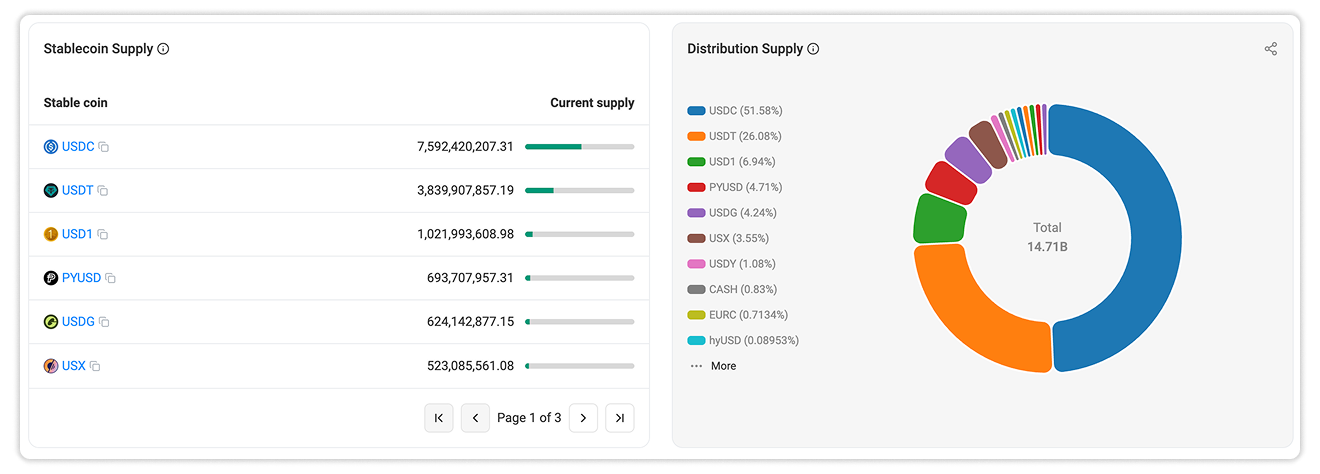Copy the USX token address
Viewport: 1320px width, 474px height.
95,366
